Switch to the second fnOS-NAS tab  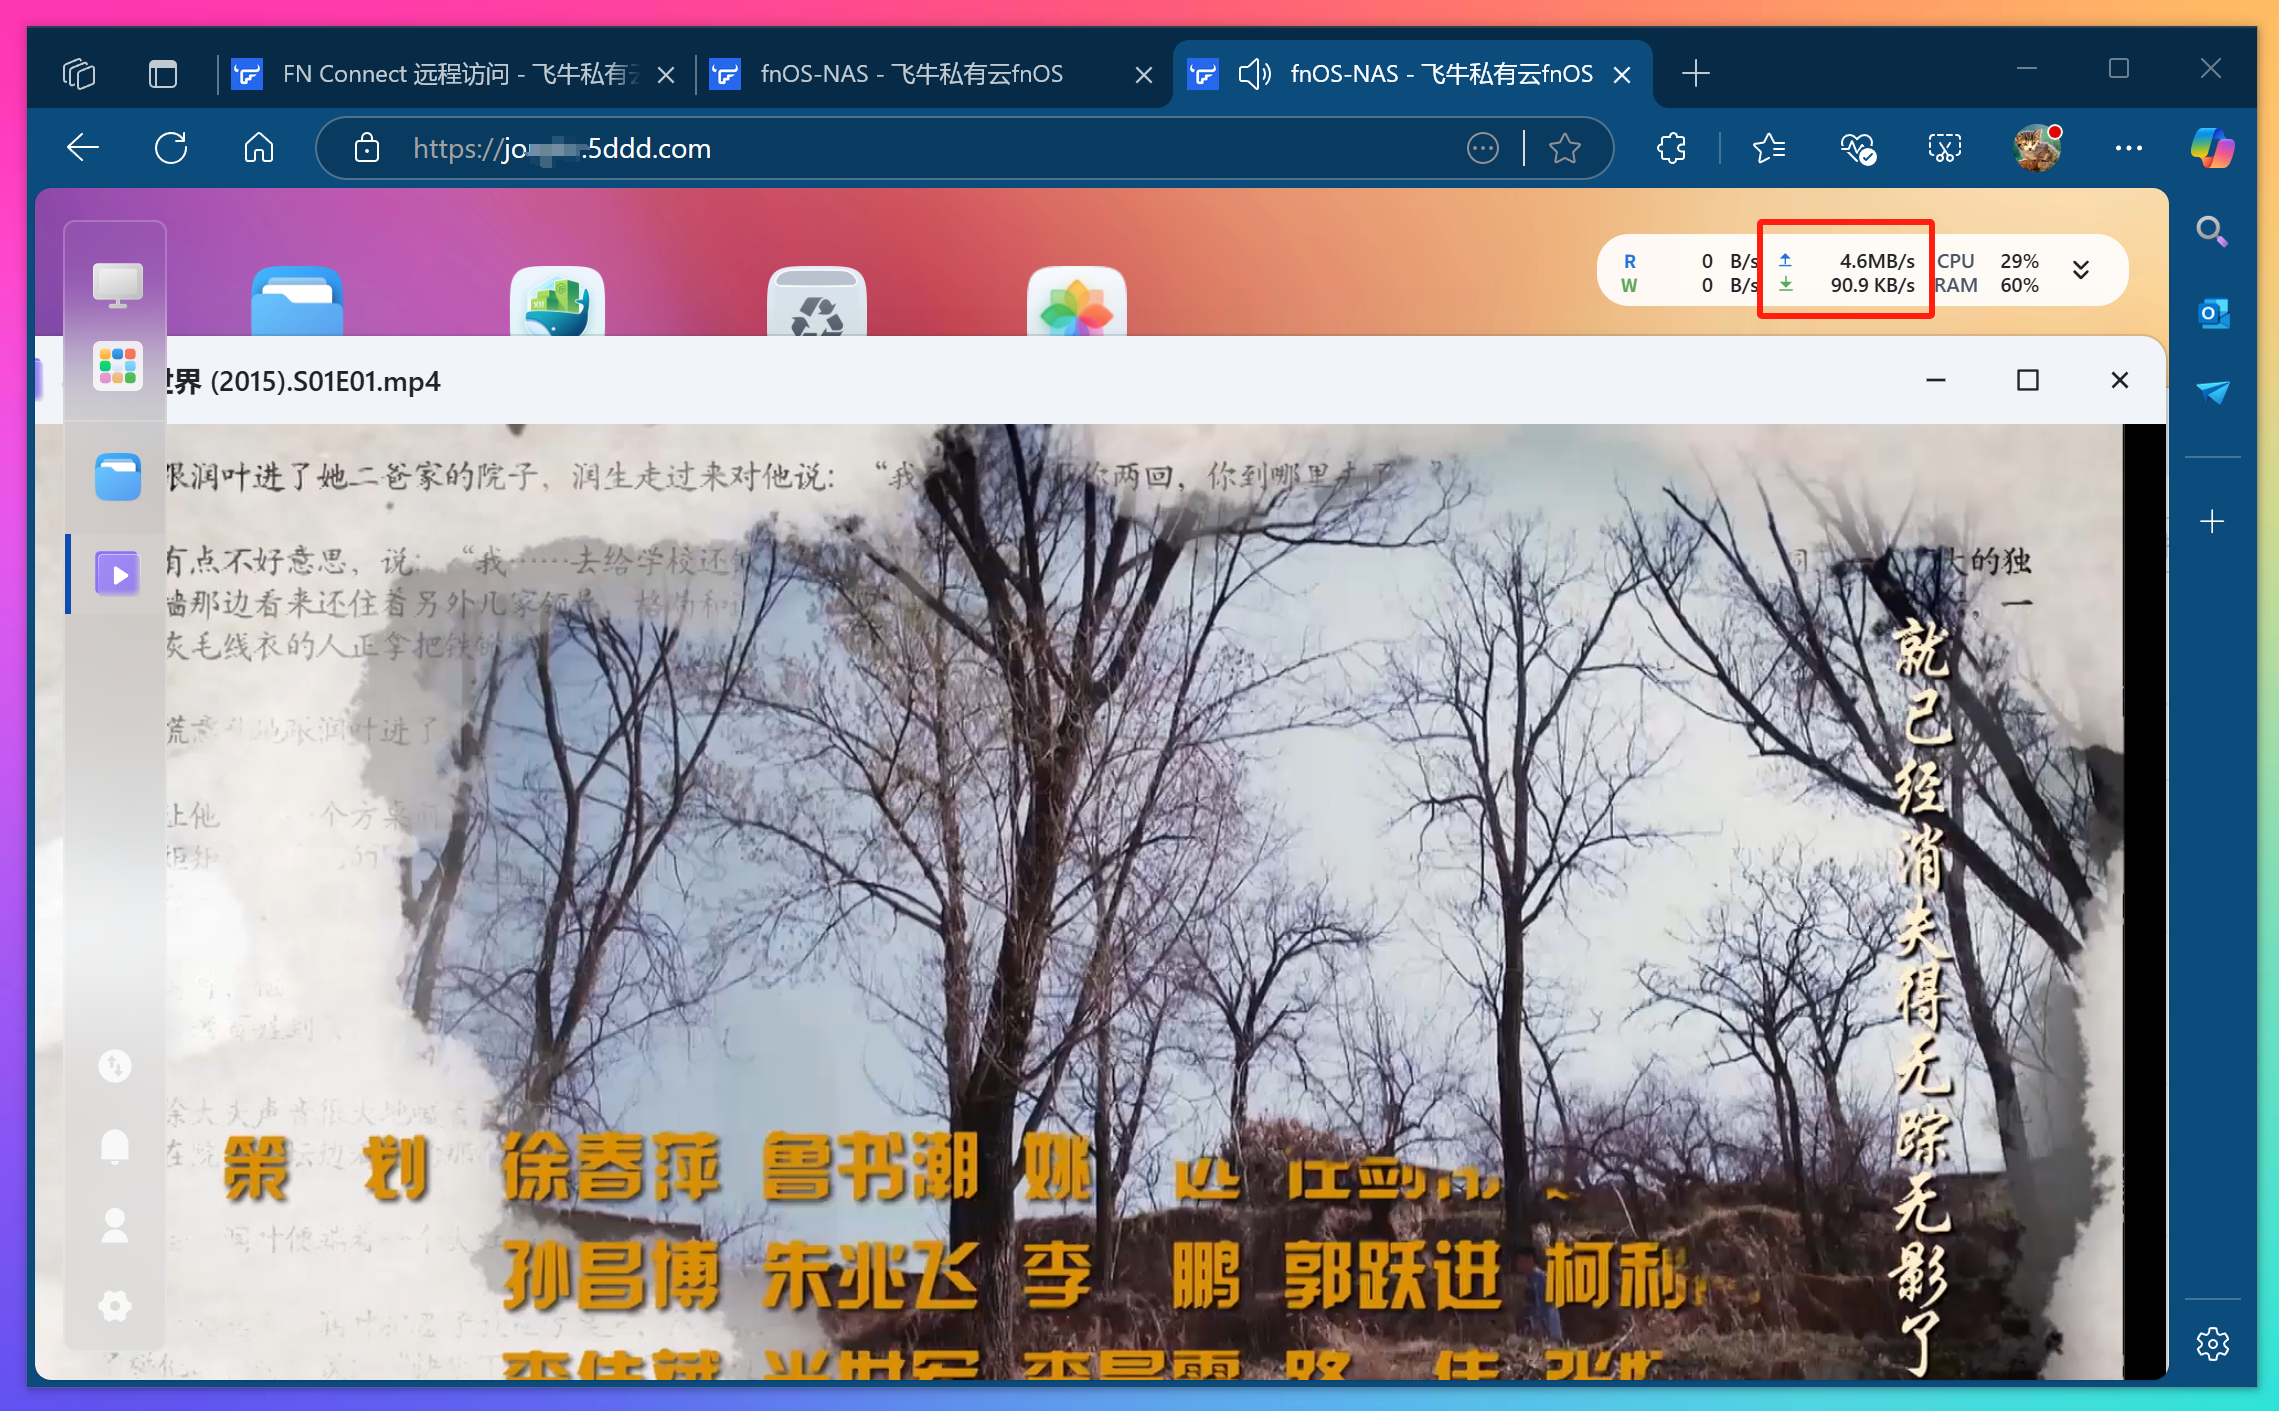click(910, 74)
